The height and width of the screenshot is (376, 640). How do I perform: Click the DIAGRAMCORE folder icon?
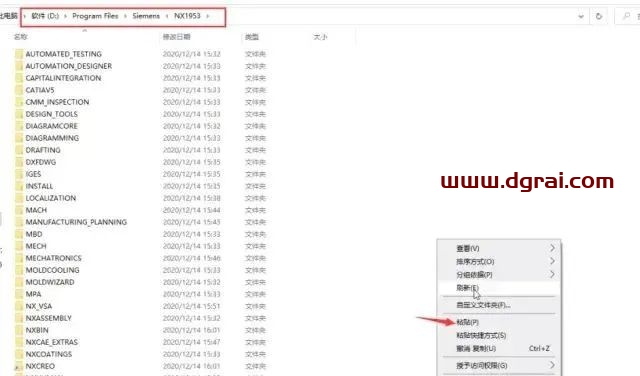19,126
